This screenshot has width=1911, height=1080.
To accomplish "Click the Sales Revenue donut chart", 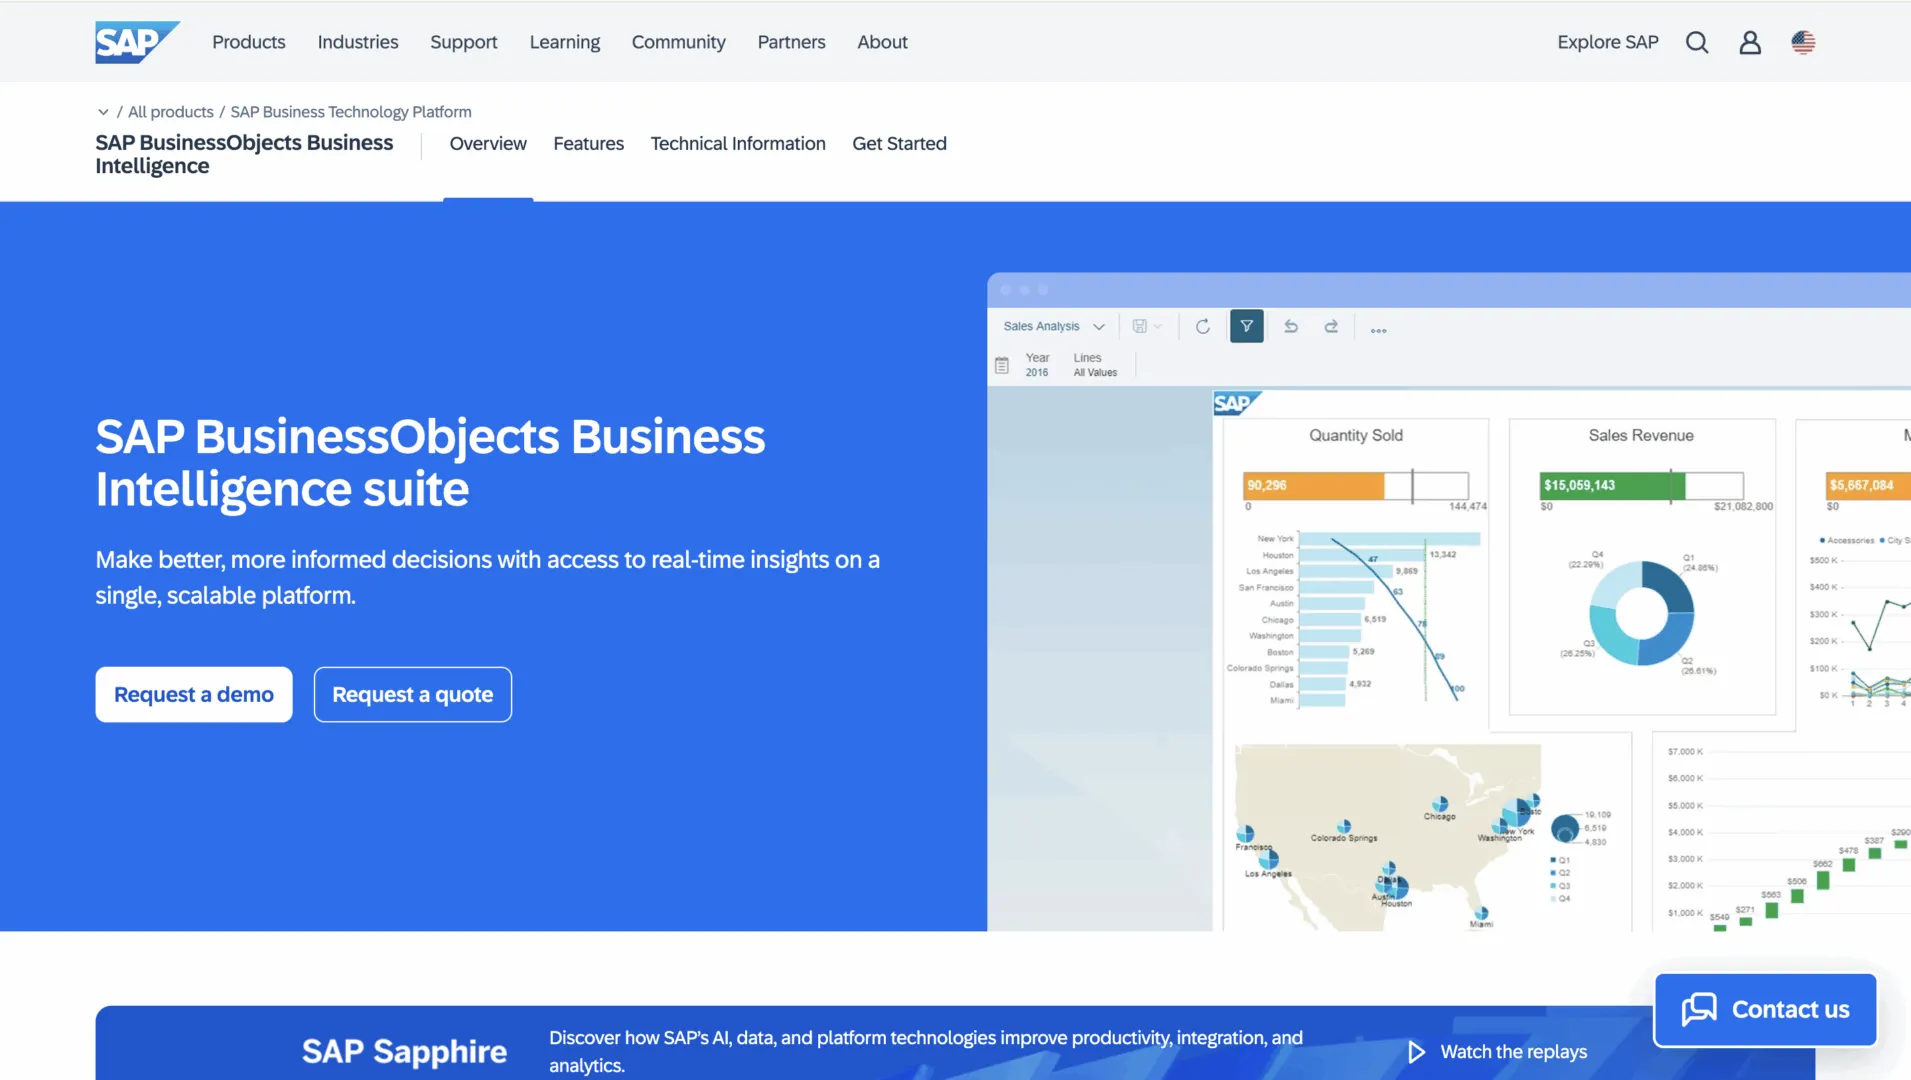I will pos(1641,613).
